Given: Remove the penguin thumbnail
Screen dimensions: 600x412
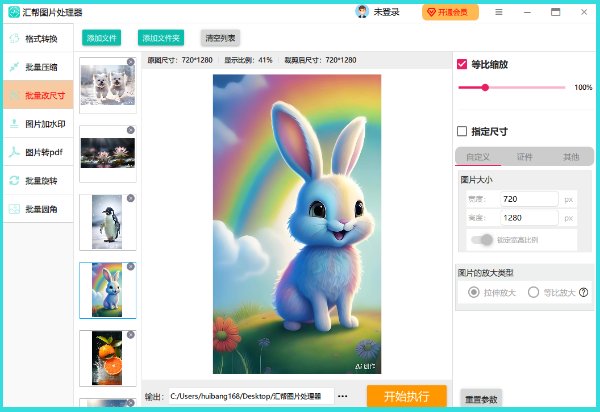Looking at the screenshot, I should click(x=130, y=198).
